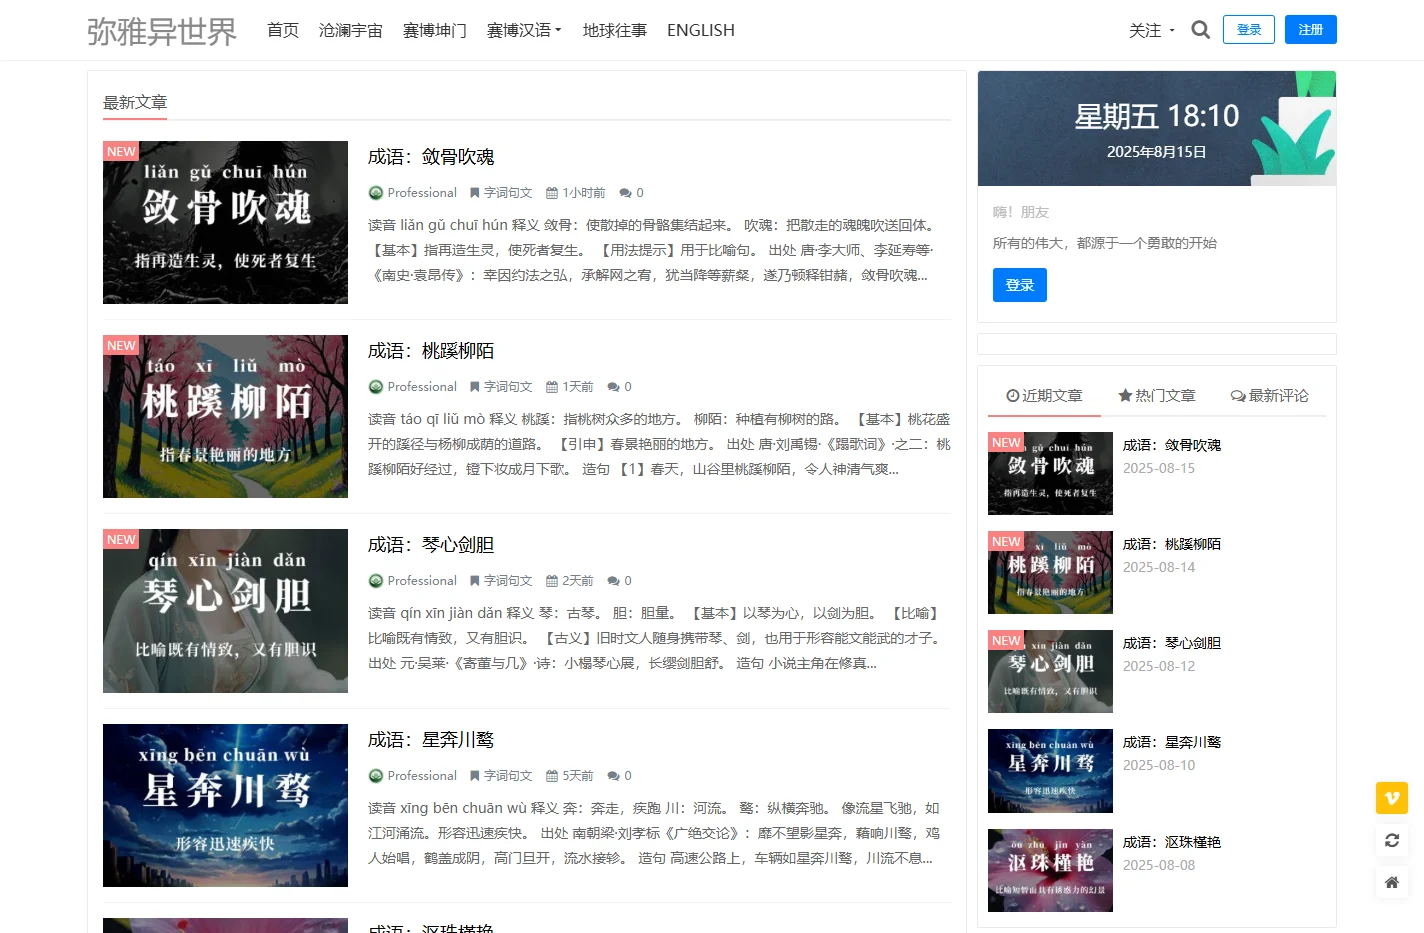
Task: Click calendar icon beside 5天前
Action: tap(552, 776)
